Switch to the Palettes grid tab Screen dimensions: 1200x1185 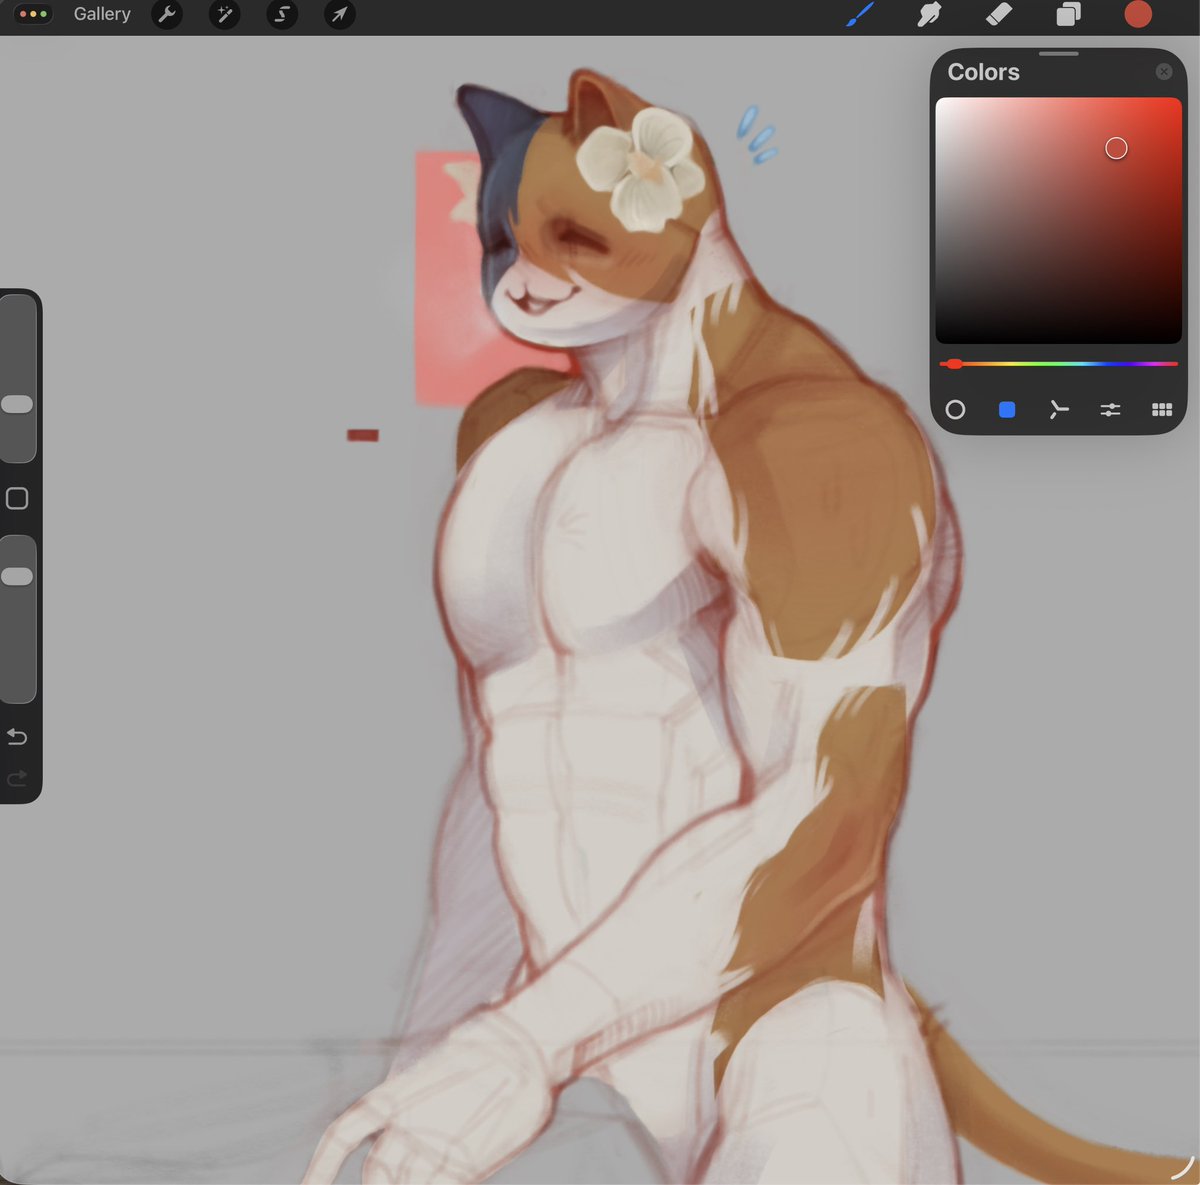(1162, 409)
